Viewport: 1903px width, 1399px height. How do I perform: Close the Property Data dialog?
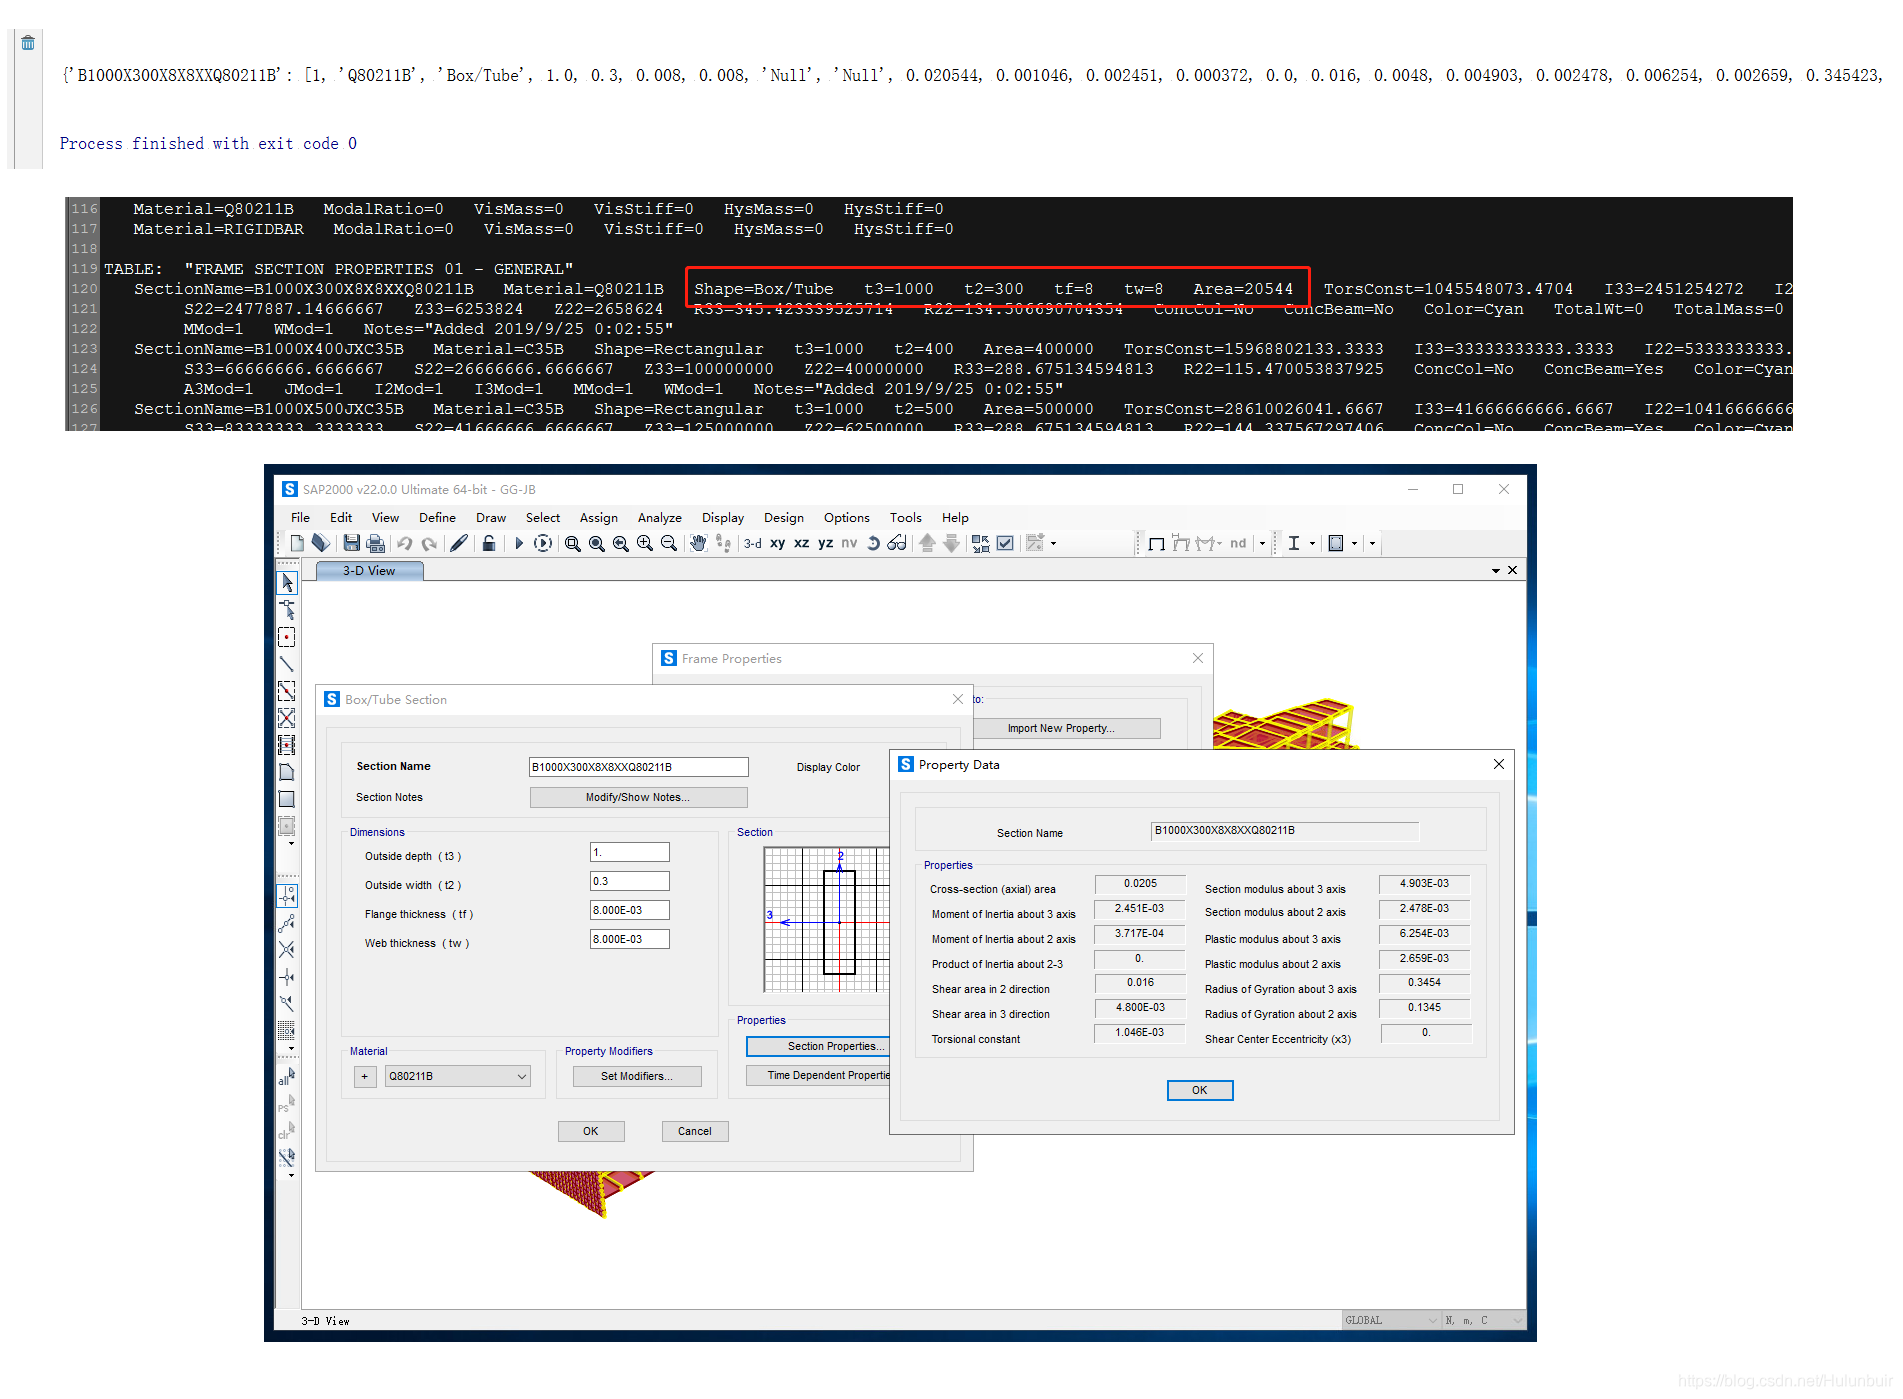(1499, 764)
